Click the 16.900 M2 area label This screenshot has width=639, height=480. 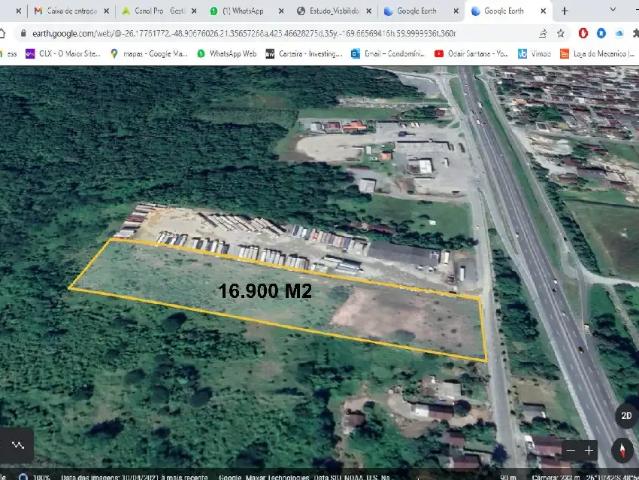point(265,291)
